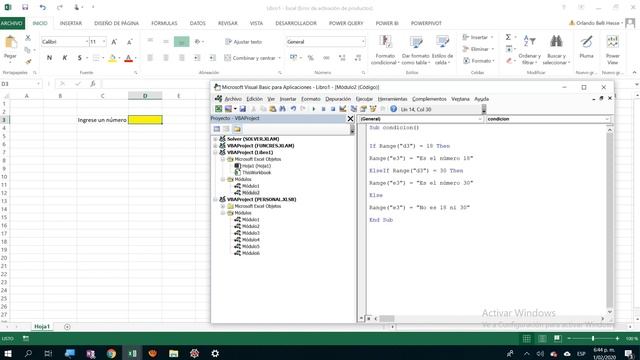
Task: Switch to Page Layout view in status bar
Action: pyautogui.click(x=542, y=338)
